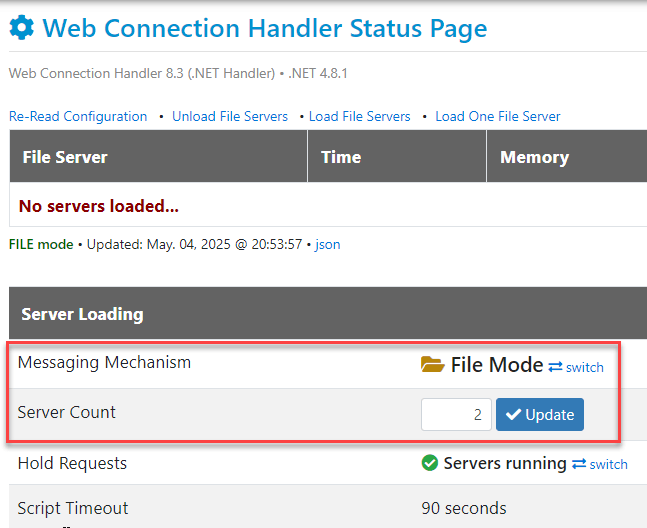Click the Server Loading section header

coord(328,313)
